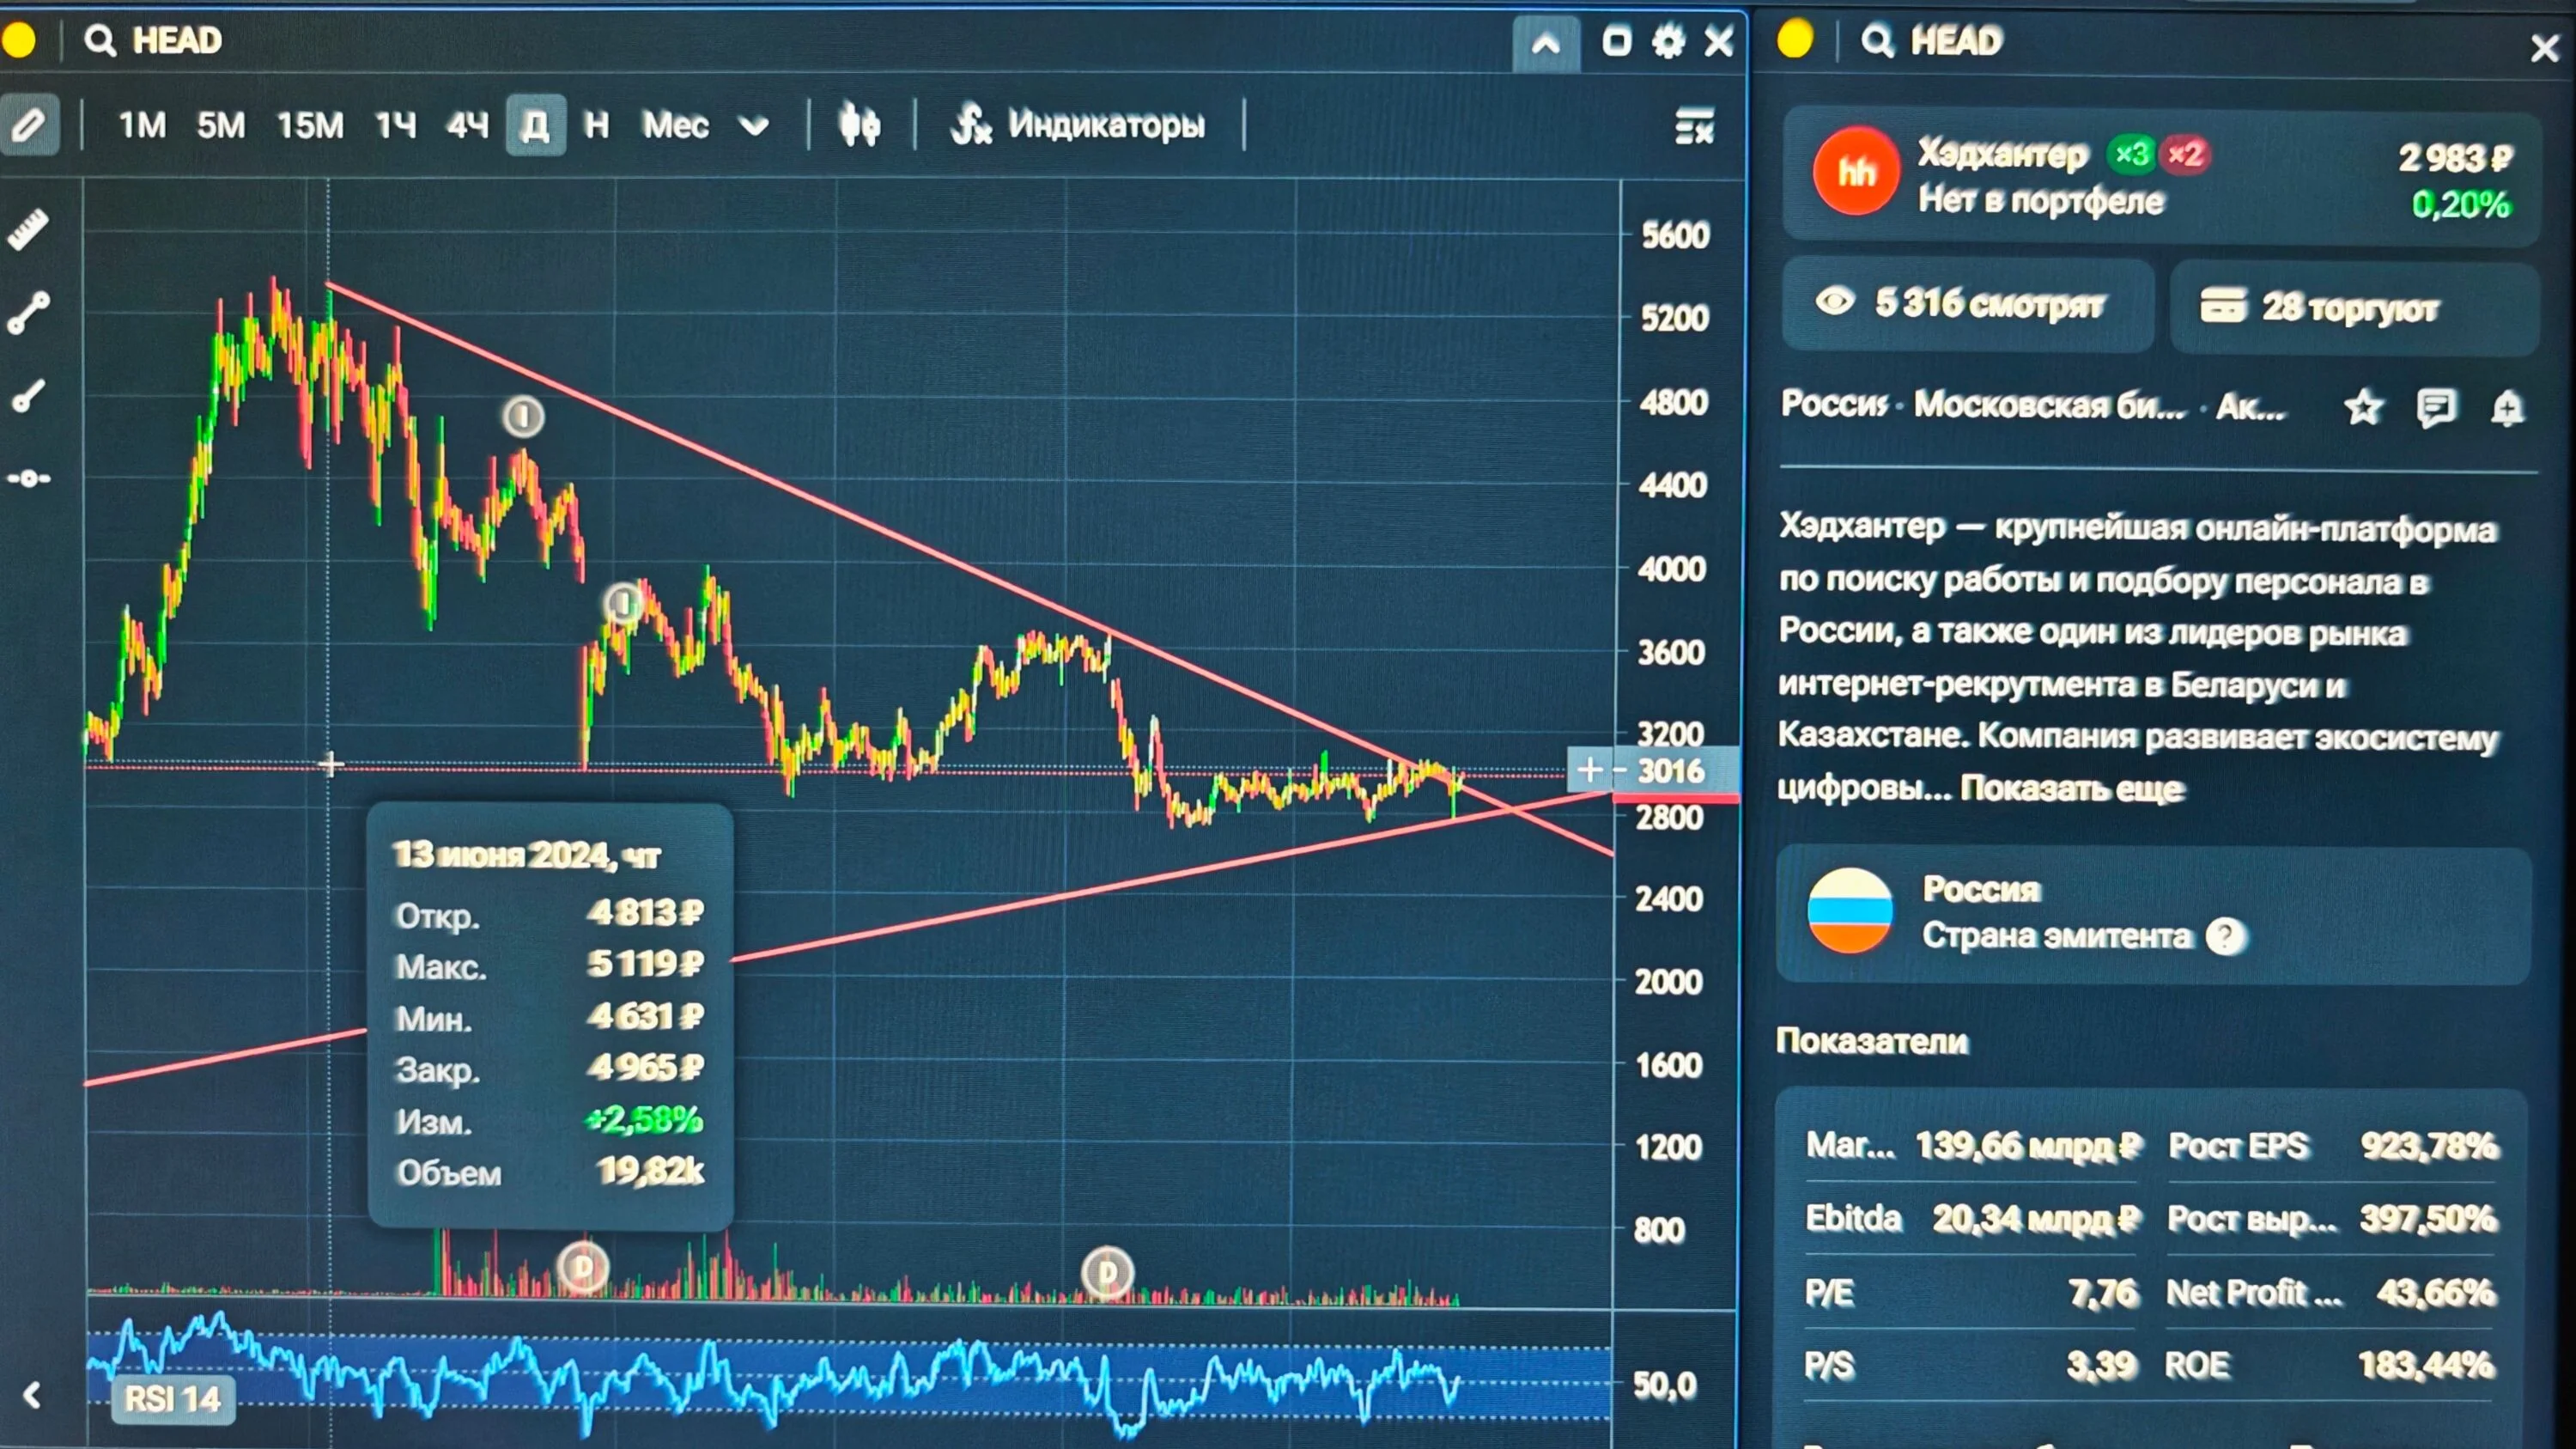2576x1449 pixels.
Task: Click the lower I event marker near 3800
Action: [624, 604]
